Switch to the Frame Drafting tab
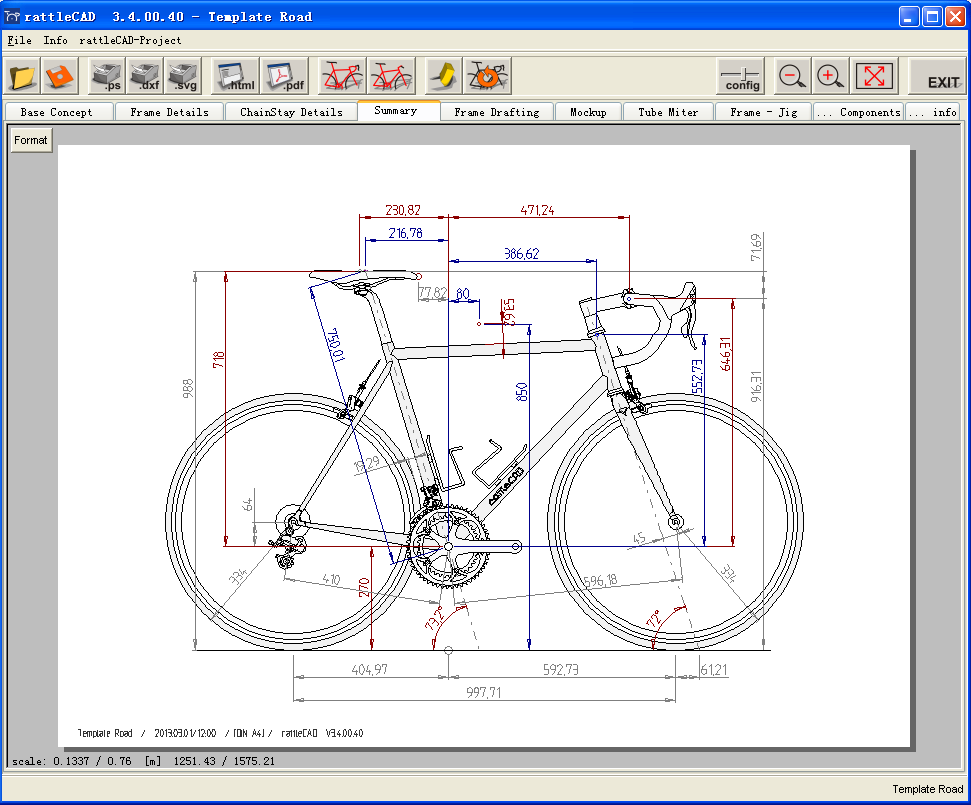 click(496, 112)
